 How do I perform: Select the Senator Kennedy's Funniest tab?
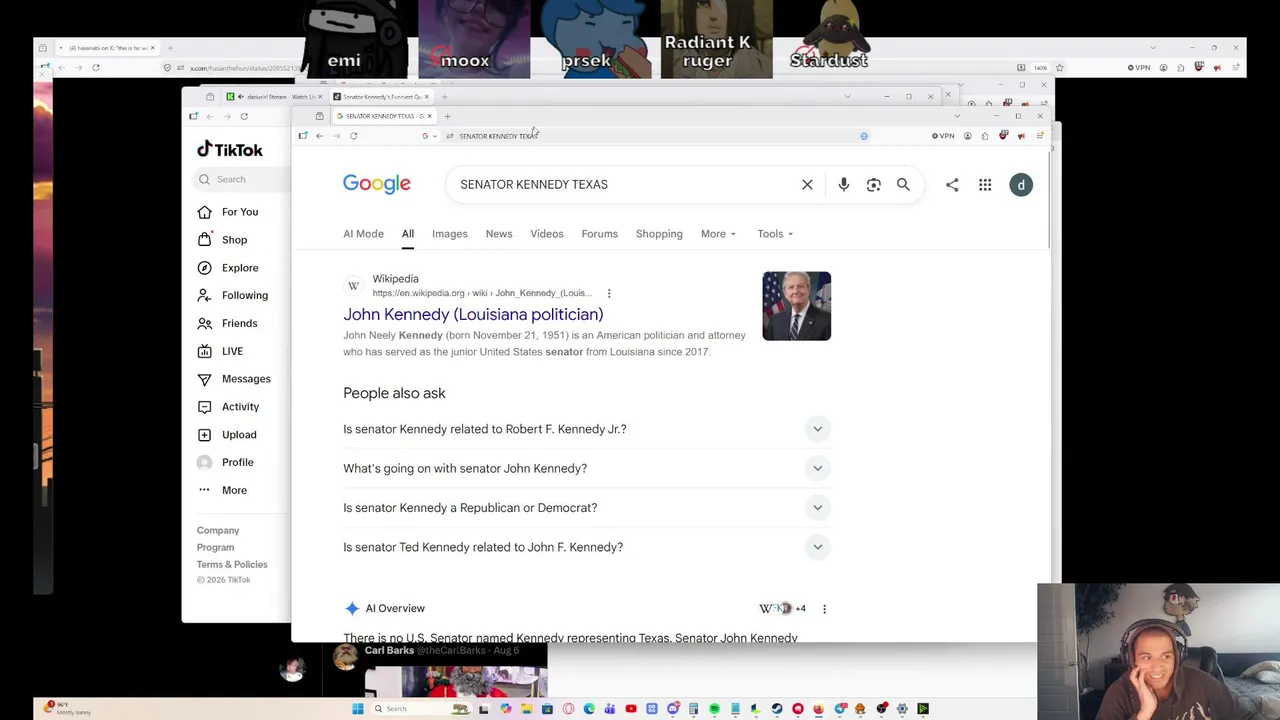click(x=381, y=97)
